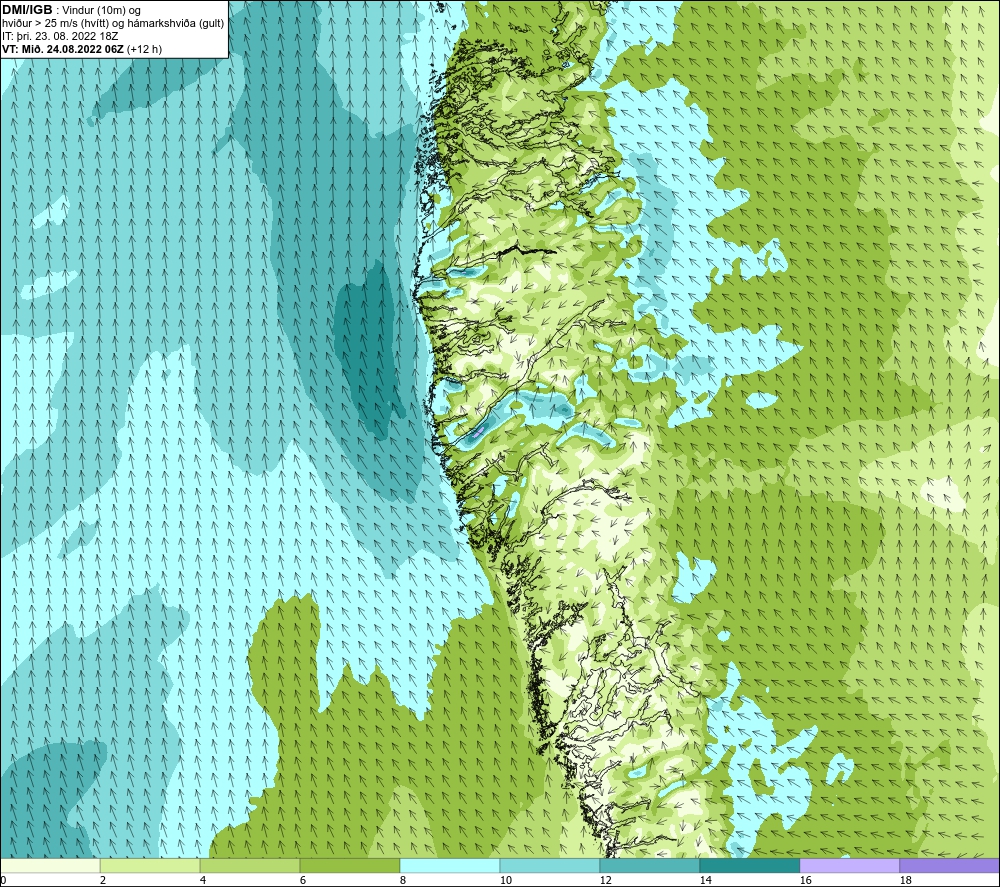Screen dimensions: 1000x887
Task: Click the 'VT: Mið. 24.08.2022 06Z' valid time
Action: click(x=63, y=49)
